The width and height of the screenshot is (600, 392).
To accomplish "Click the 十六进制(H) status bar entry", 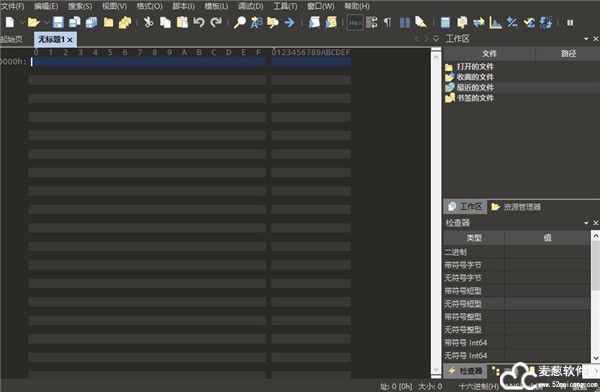I will (478, 387).
